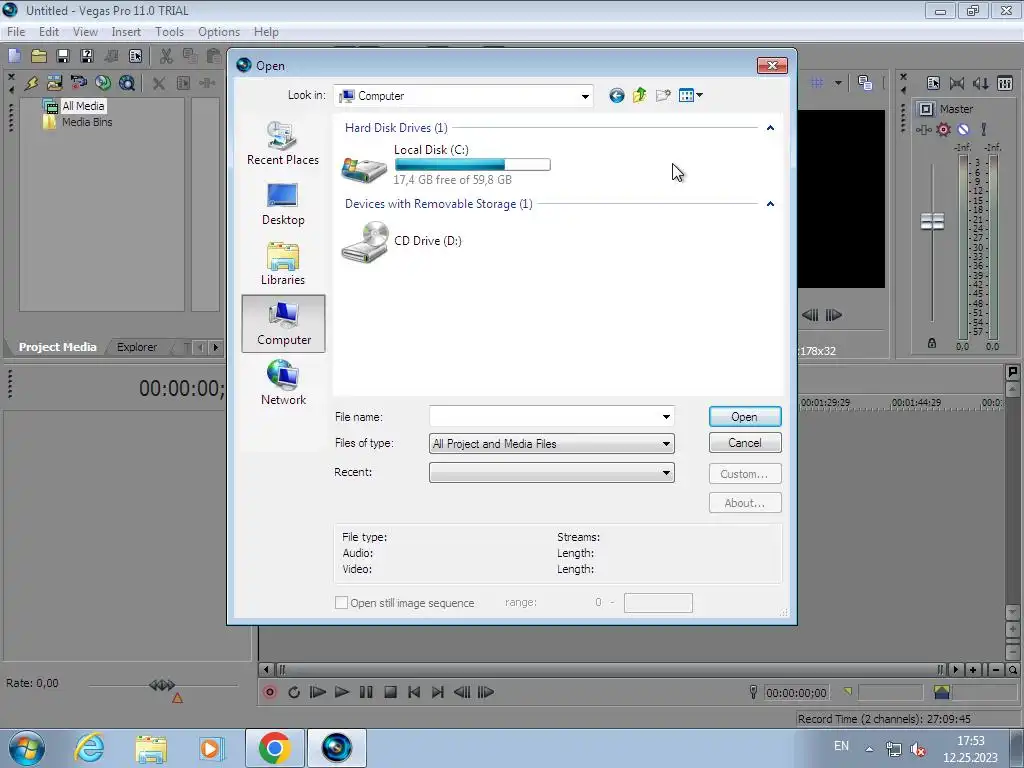Click the Save floppy icon in Vegas toolbar
1024x768 pixels.
(x=63, y=56)
